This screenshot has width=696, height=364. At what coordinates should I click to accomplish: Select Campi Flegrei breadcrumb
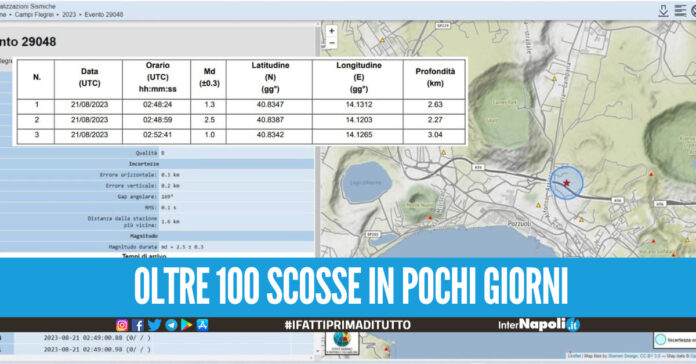pos(34,15)
